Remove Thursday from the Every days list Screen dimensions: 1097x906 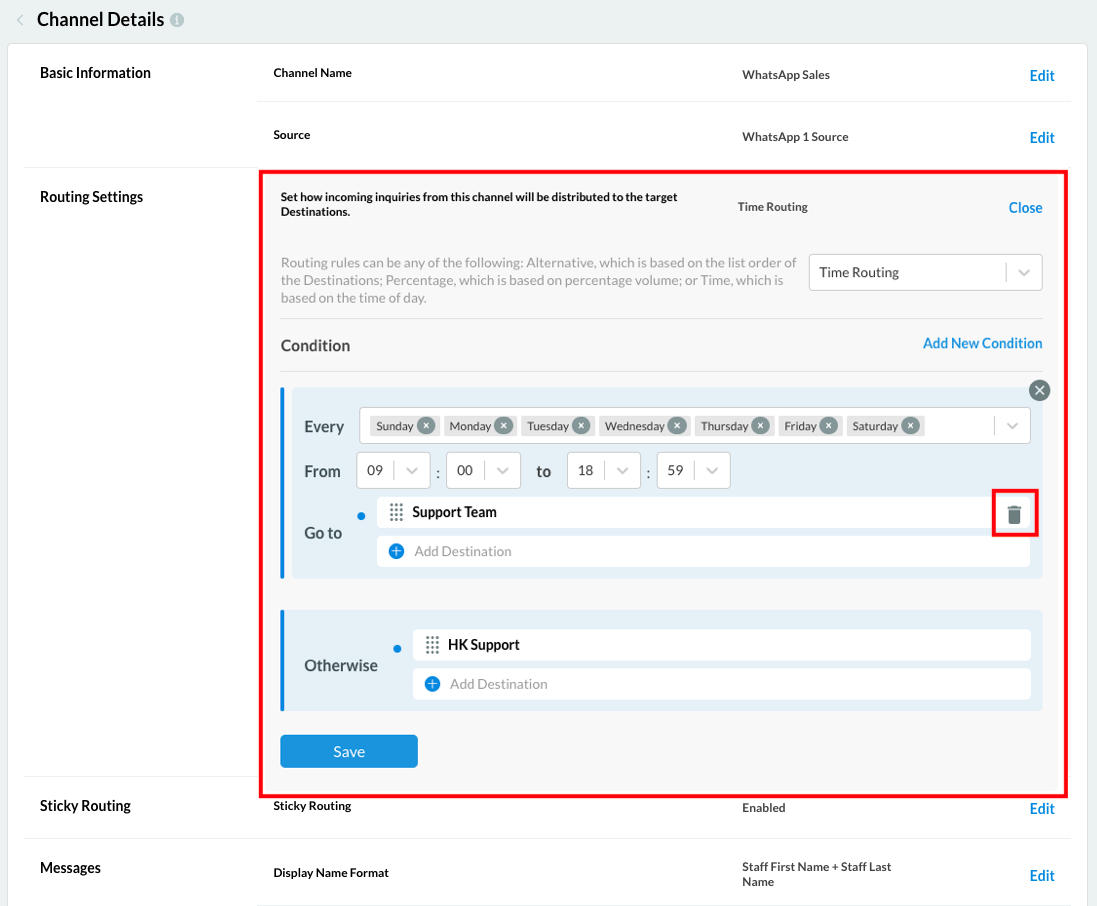point(760,425)
